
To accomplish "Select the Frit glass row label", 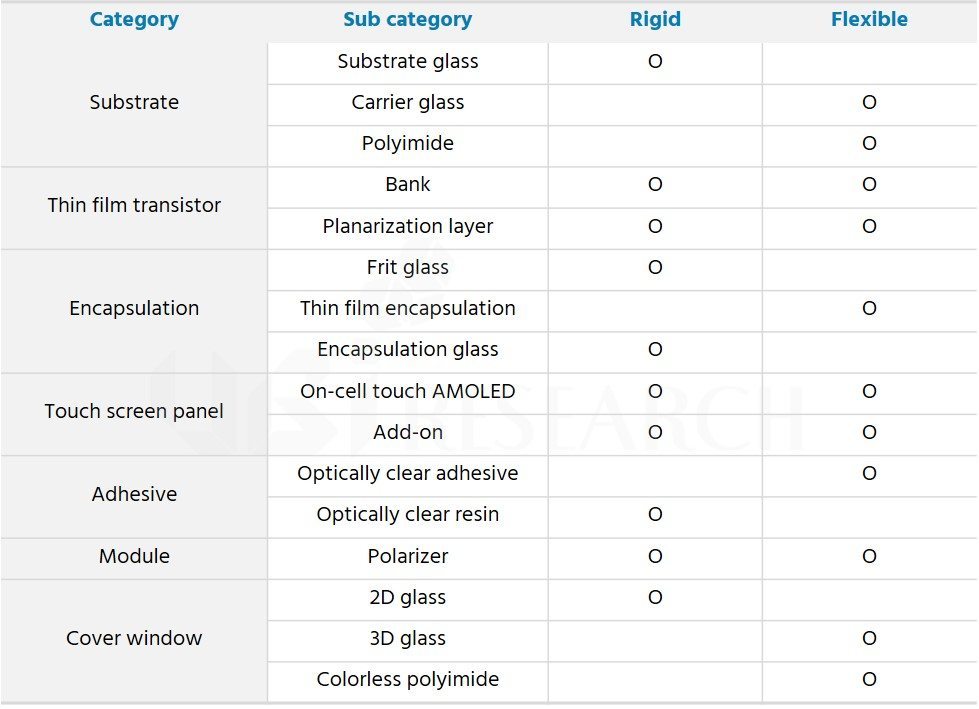I will click(x=408, y=268).
